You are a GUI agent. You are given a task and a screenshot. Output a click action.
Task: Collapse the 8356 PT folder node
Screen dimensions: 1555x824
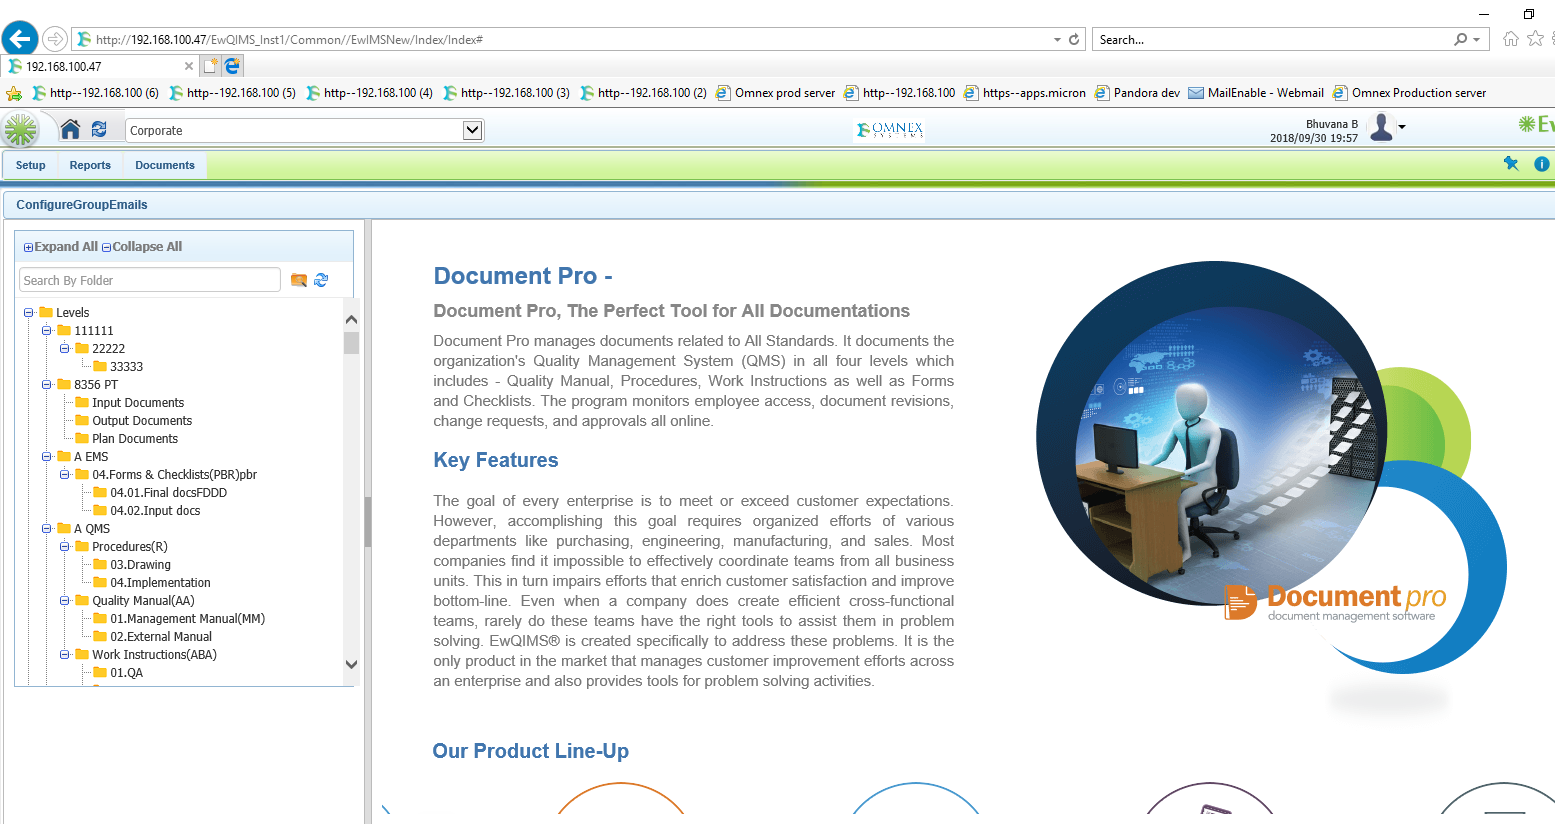pos(47,385)
